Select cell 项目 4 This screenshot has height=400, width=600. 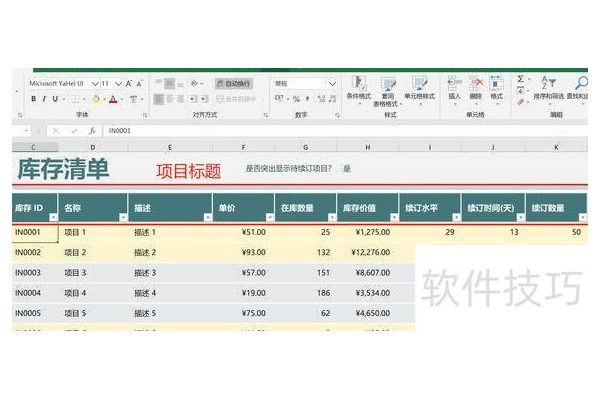pyautogui.click(x=93, y=293)
